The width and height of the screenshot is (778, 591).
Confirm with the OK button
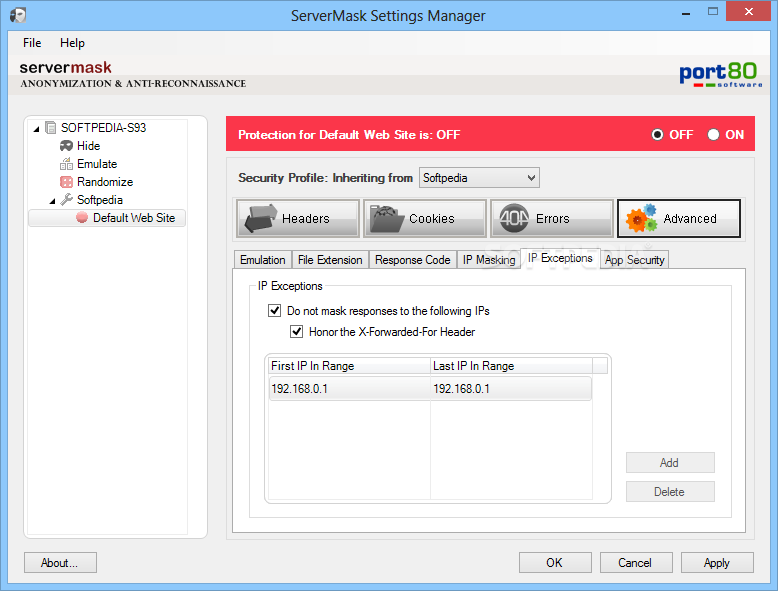point(555,563)
